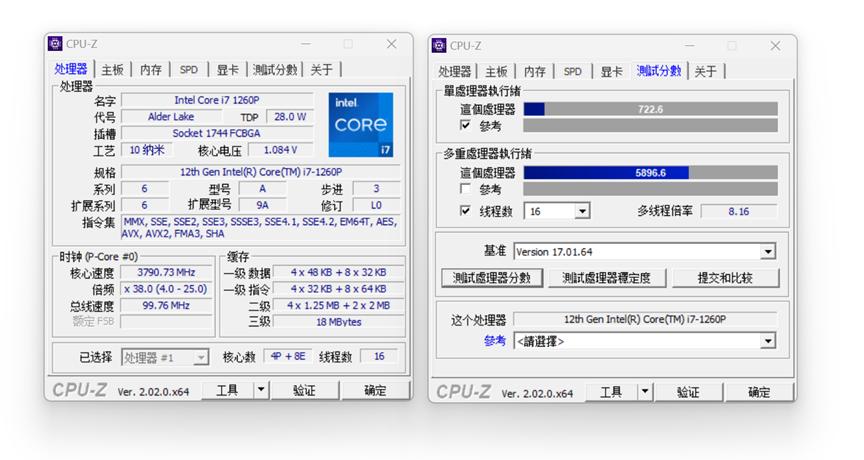Viewport: 864px width, 460px height.
Task: Click the Intel Core i7 logo badge
Action: click(x=361, y=125)
